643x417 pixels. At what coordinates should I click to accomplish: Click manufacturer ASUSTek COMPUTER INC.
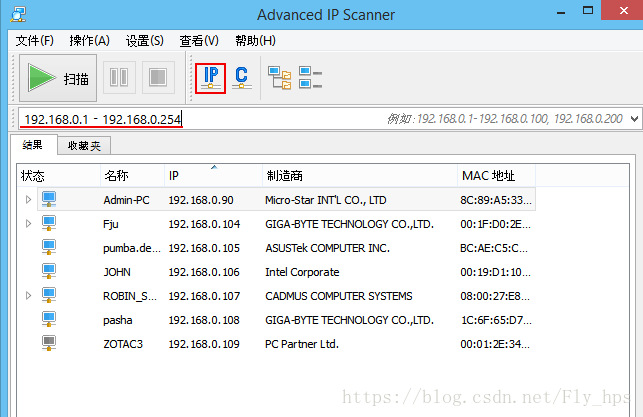click(x=327, y=248)
